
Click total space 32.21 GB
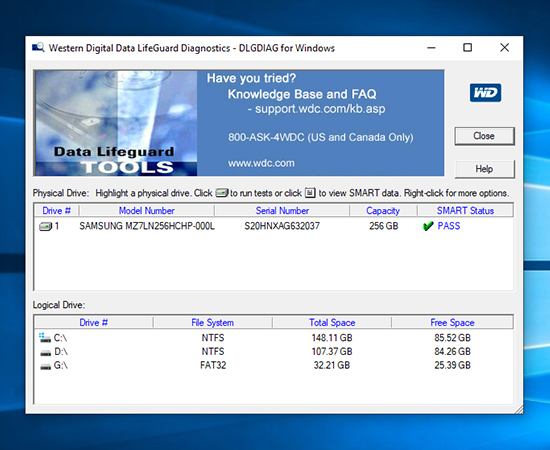click(x=331, y=365)
